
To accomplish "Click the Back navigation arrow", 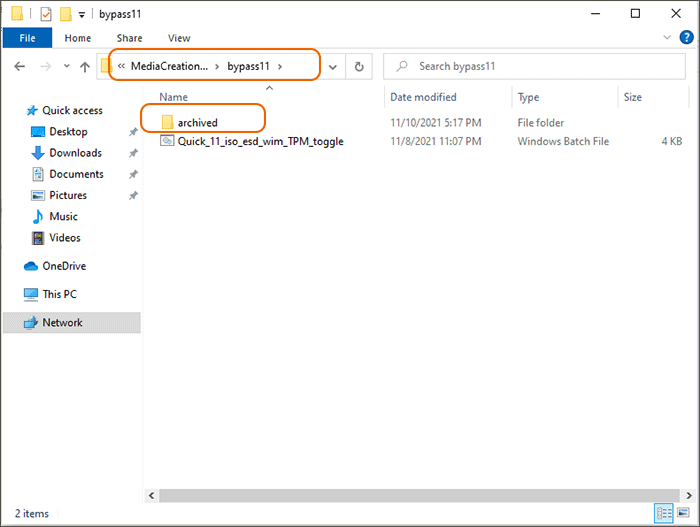I will click(20, 67).
